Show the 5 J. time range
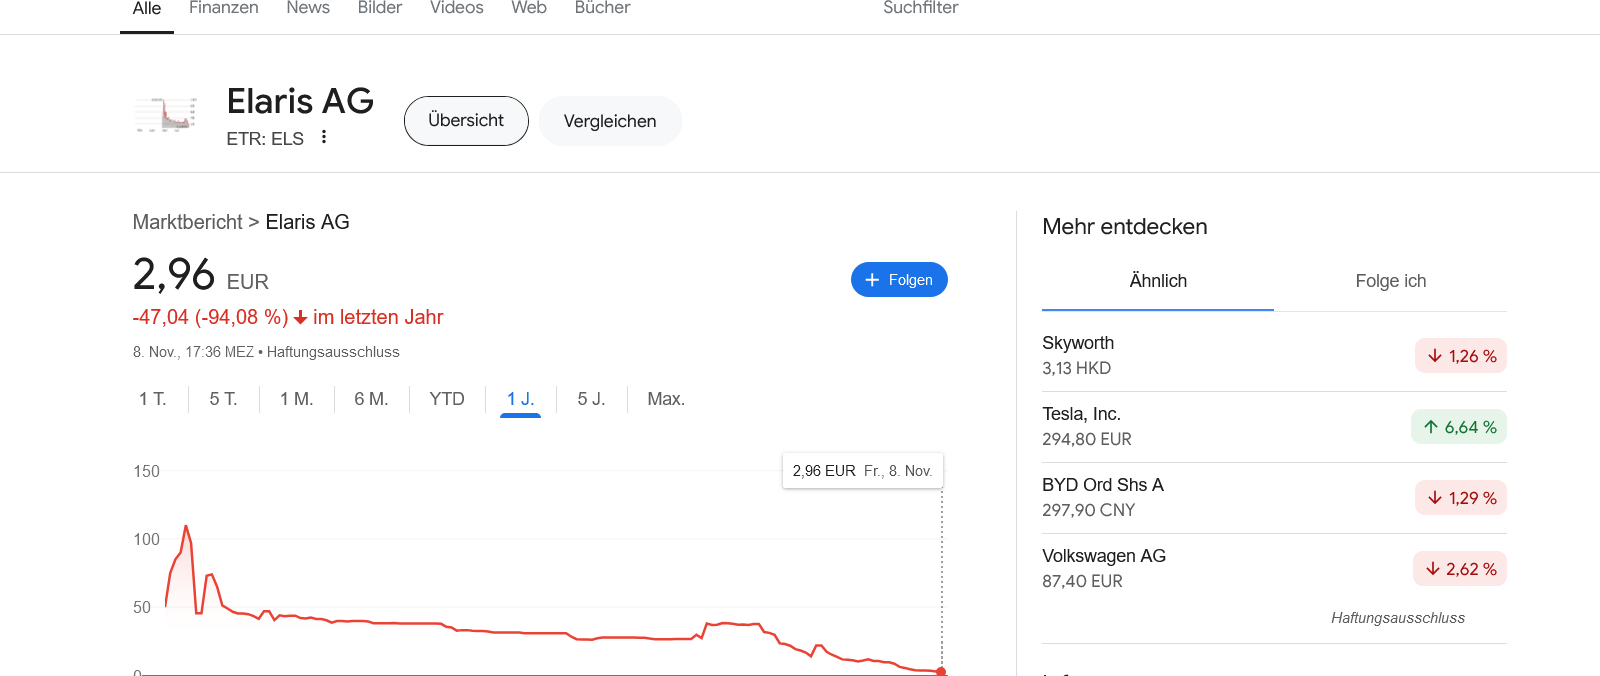Image resolution: width=1600 pixels, height=676 pixels. pos(591,399)
